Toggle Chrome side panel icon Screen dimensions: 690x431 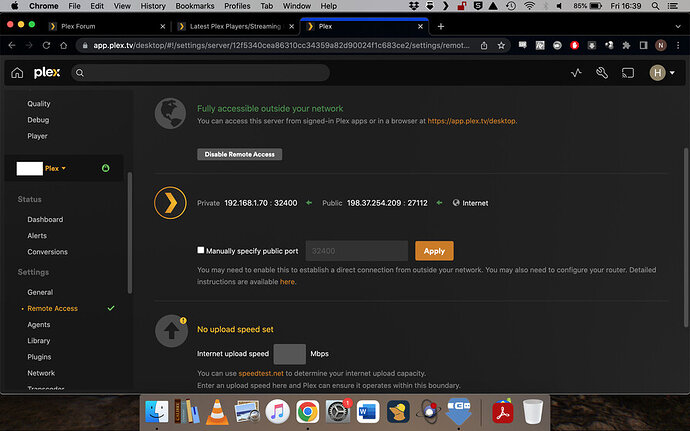(x=643, y=45)
